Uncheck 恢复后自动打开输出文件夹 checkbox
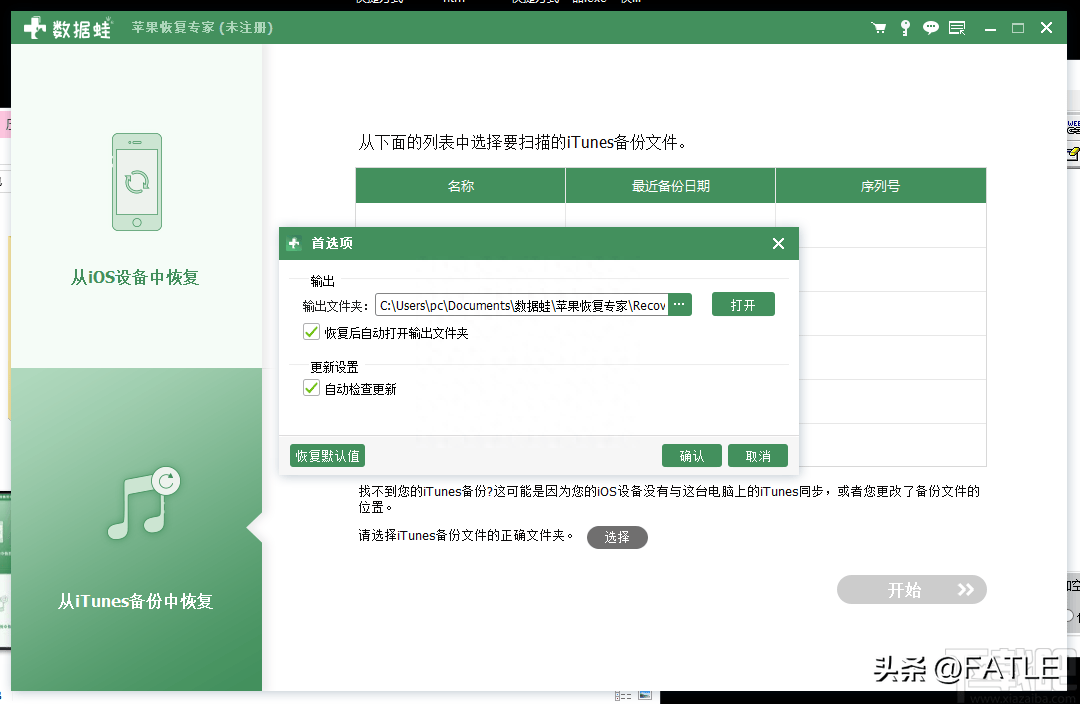The image size is (1080, 704). 311,332
